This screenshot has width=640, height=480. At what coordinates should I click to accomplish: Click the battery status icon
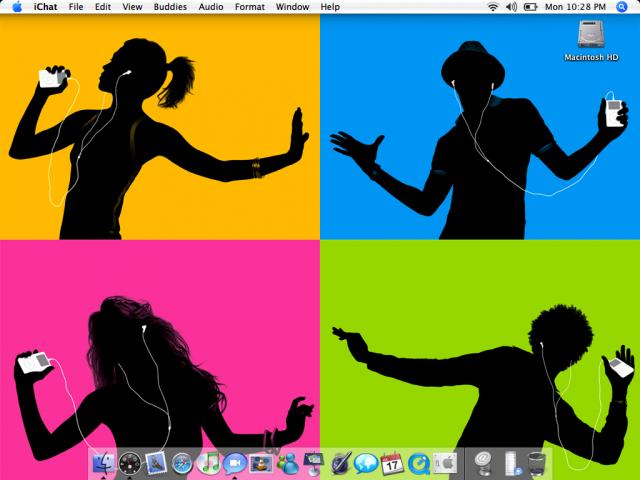coord(530,7)
